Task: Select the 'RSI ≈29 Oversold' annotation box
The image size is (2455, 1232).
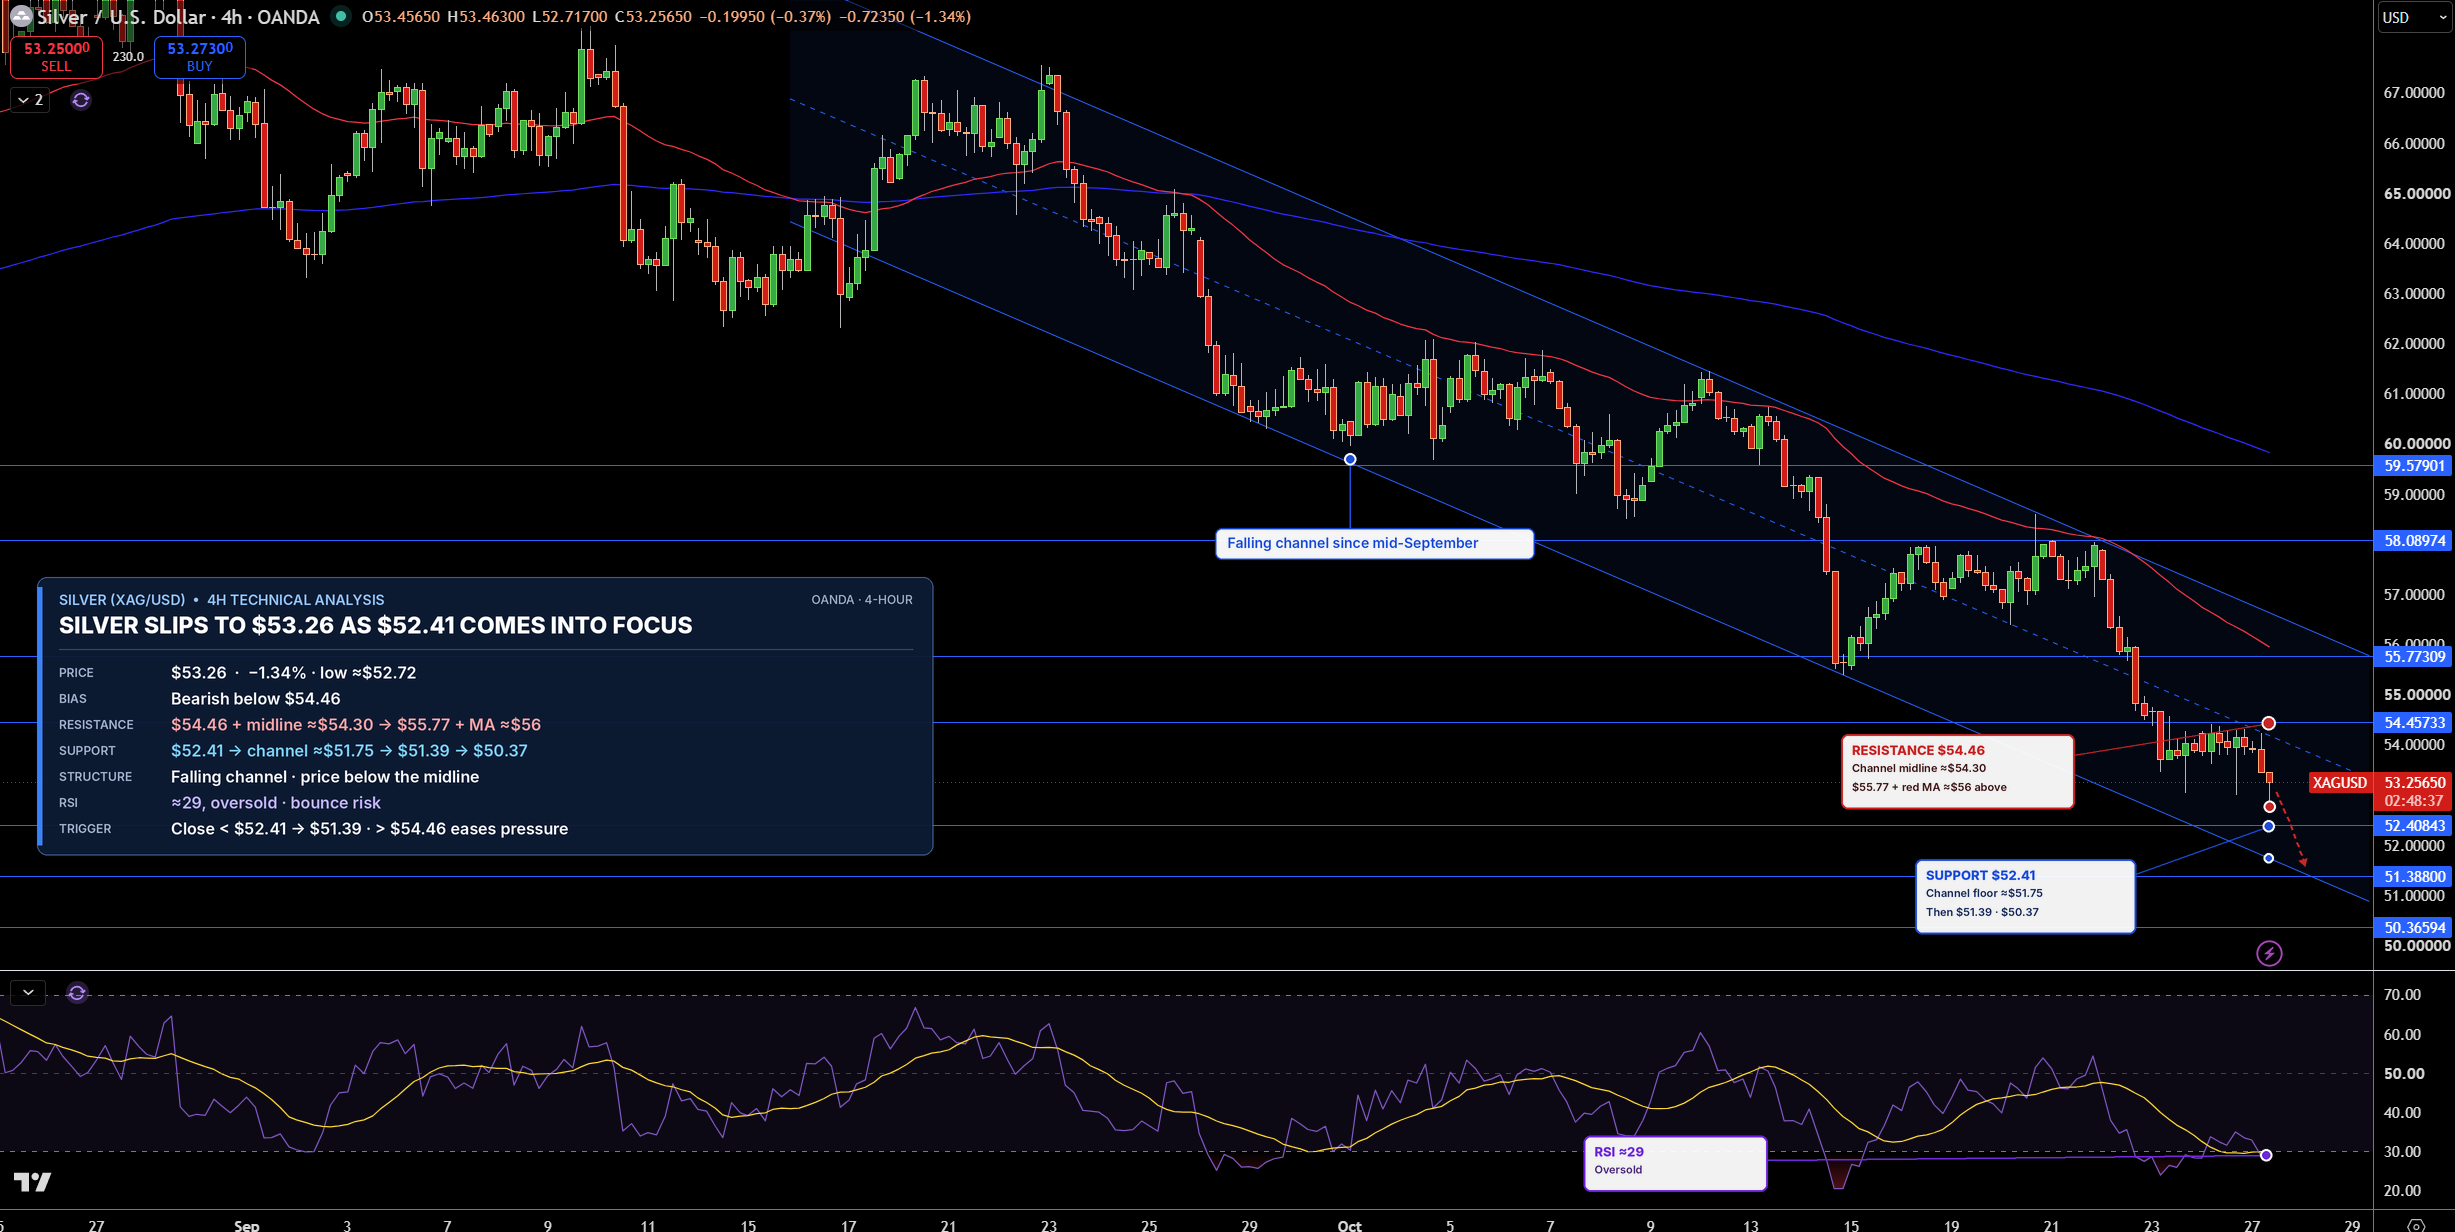Action: click(x=1675, y=1163)
